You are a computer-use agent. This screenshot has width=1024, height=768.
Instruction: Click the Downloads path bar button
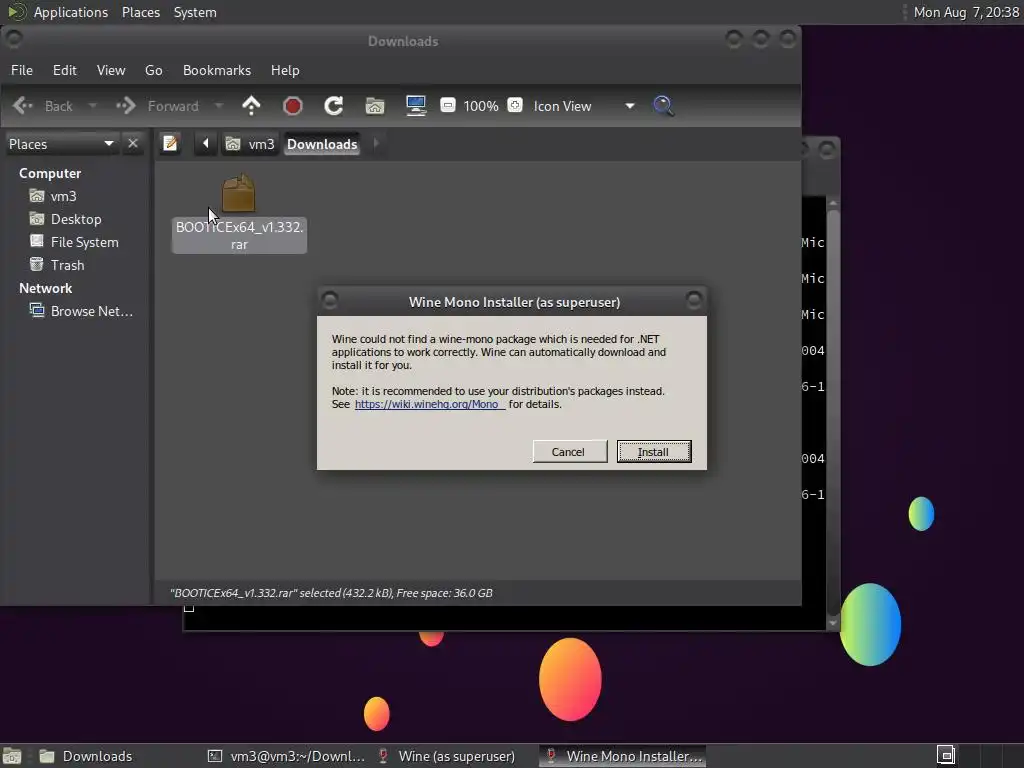(322, 144)
